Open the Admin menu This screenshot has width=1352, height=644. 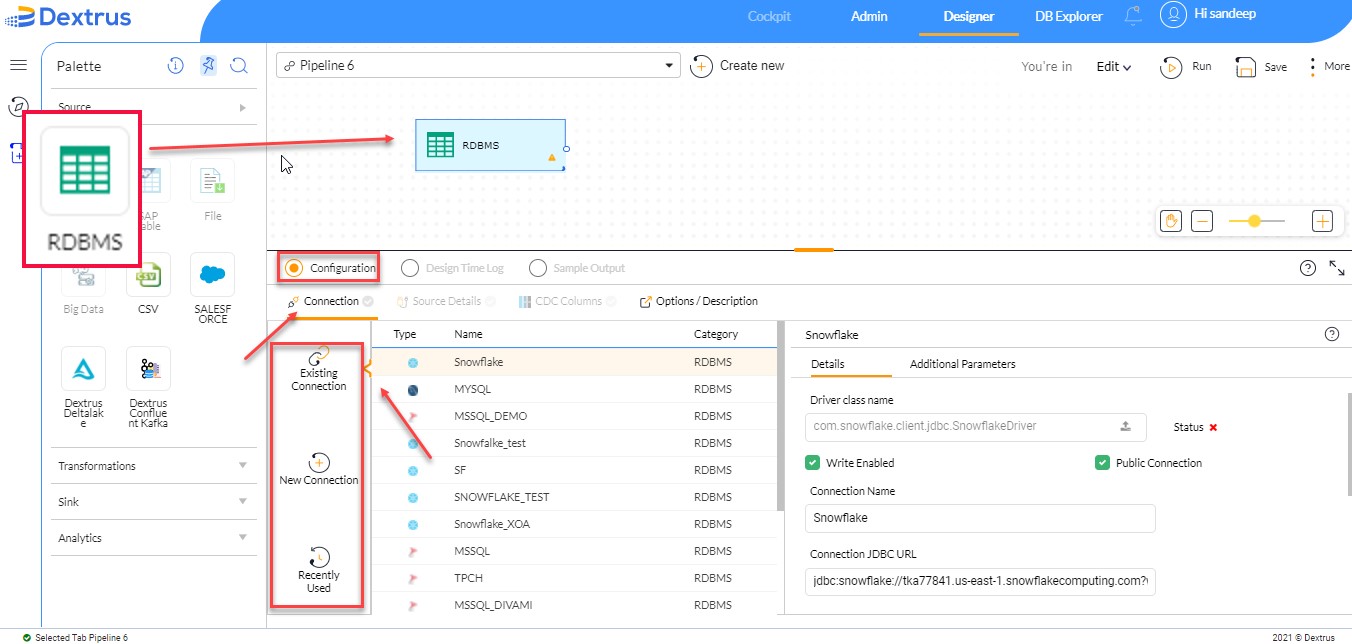pyautogui.click(x=869, y=16)
